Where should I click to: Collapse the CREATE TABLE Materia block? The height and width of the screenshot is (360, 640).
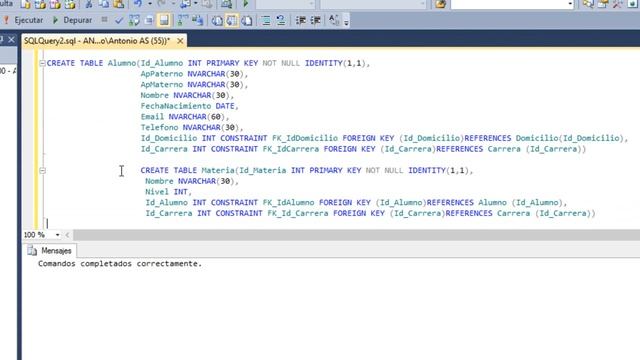[x=42, y=171]
